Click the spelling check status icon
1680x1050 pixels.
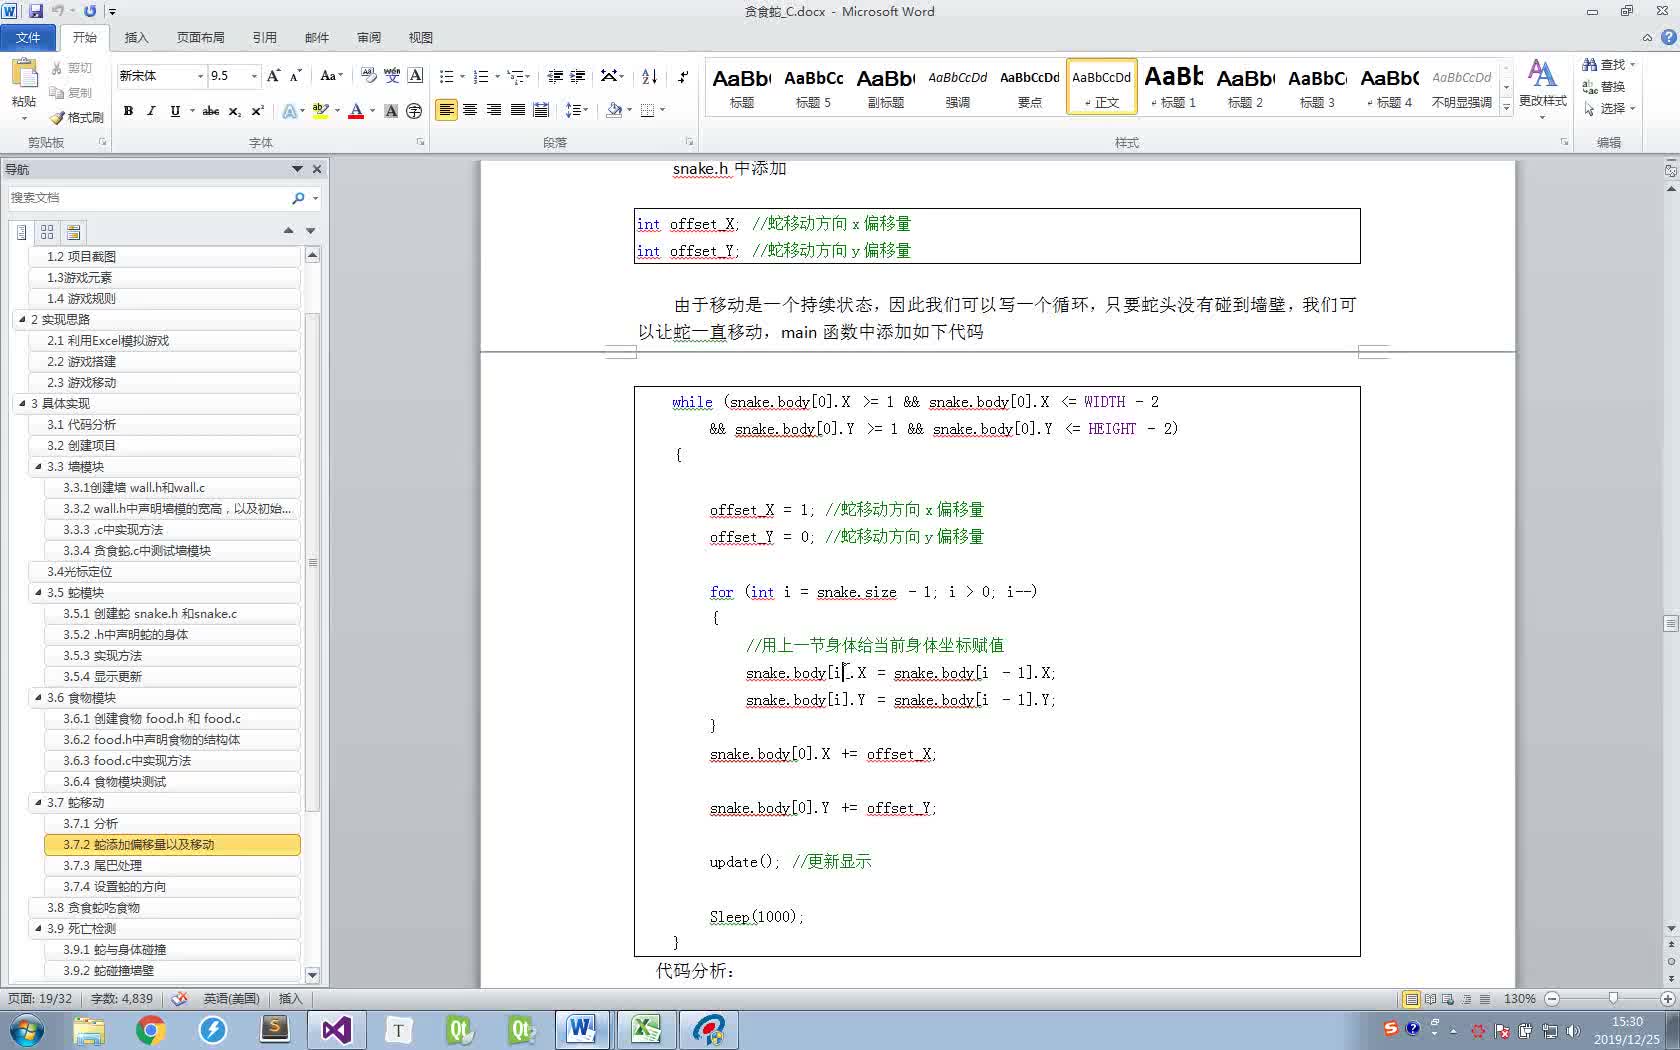coord(179,998)
